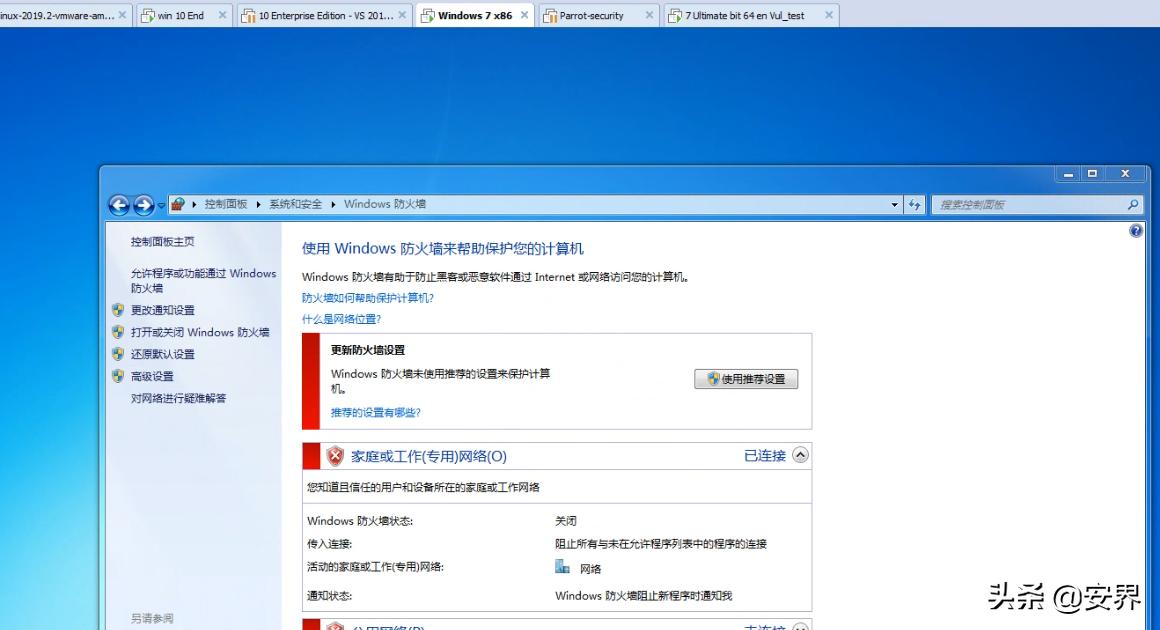Click the refresh icon beside address bar
This screenshot has height=630, width=1160.
(915, 204)
